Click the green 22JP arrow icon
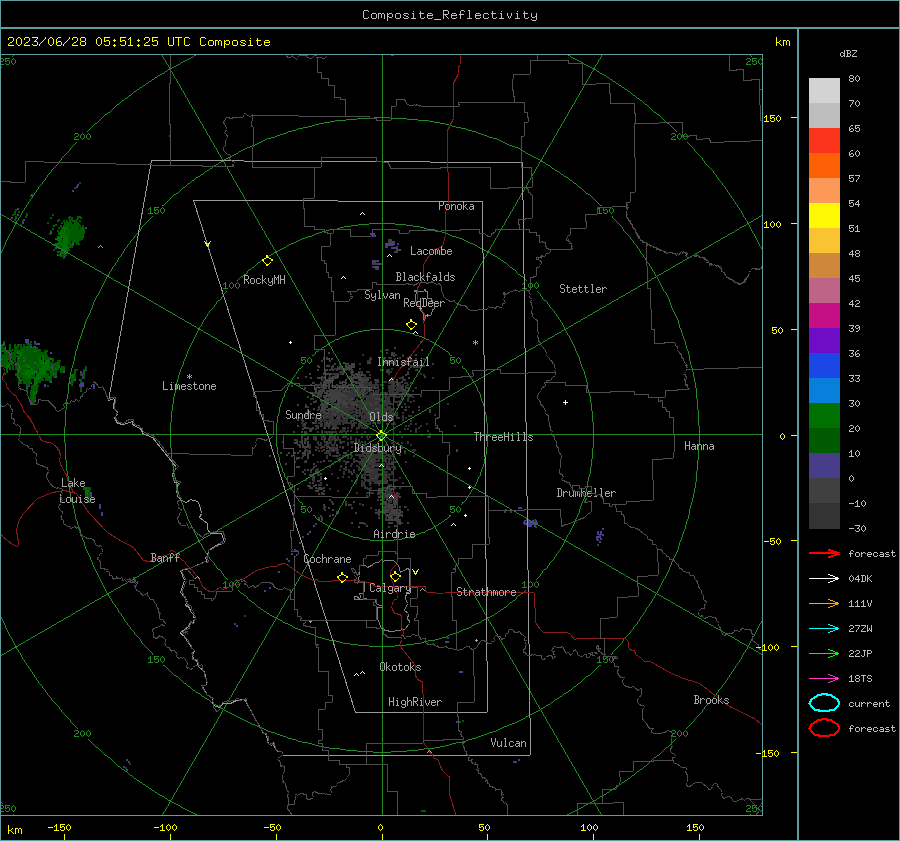Image resolution: width=900 pixels, height=841 pixels. click(824, 653)
